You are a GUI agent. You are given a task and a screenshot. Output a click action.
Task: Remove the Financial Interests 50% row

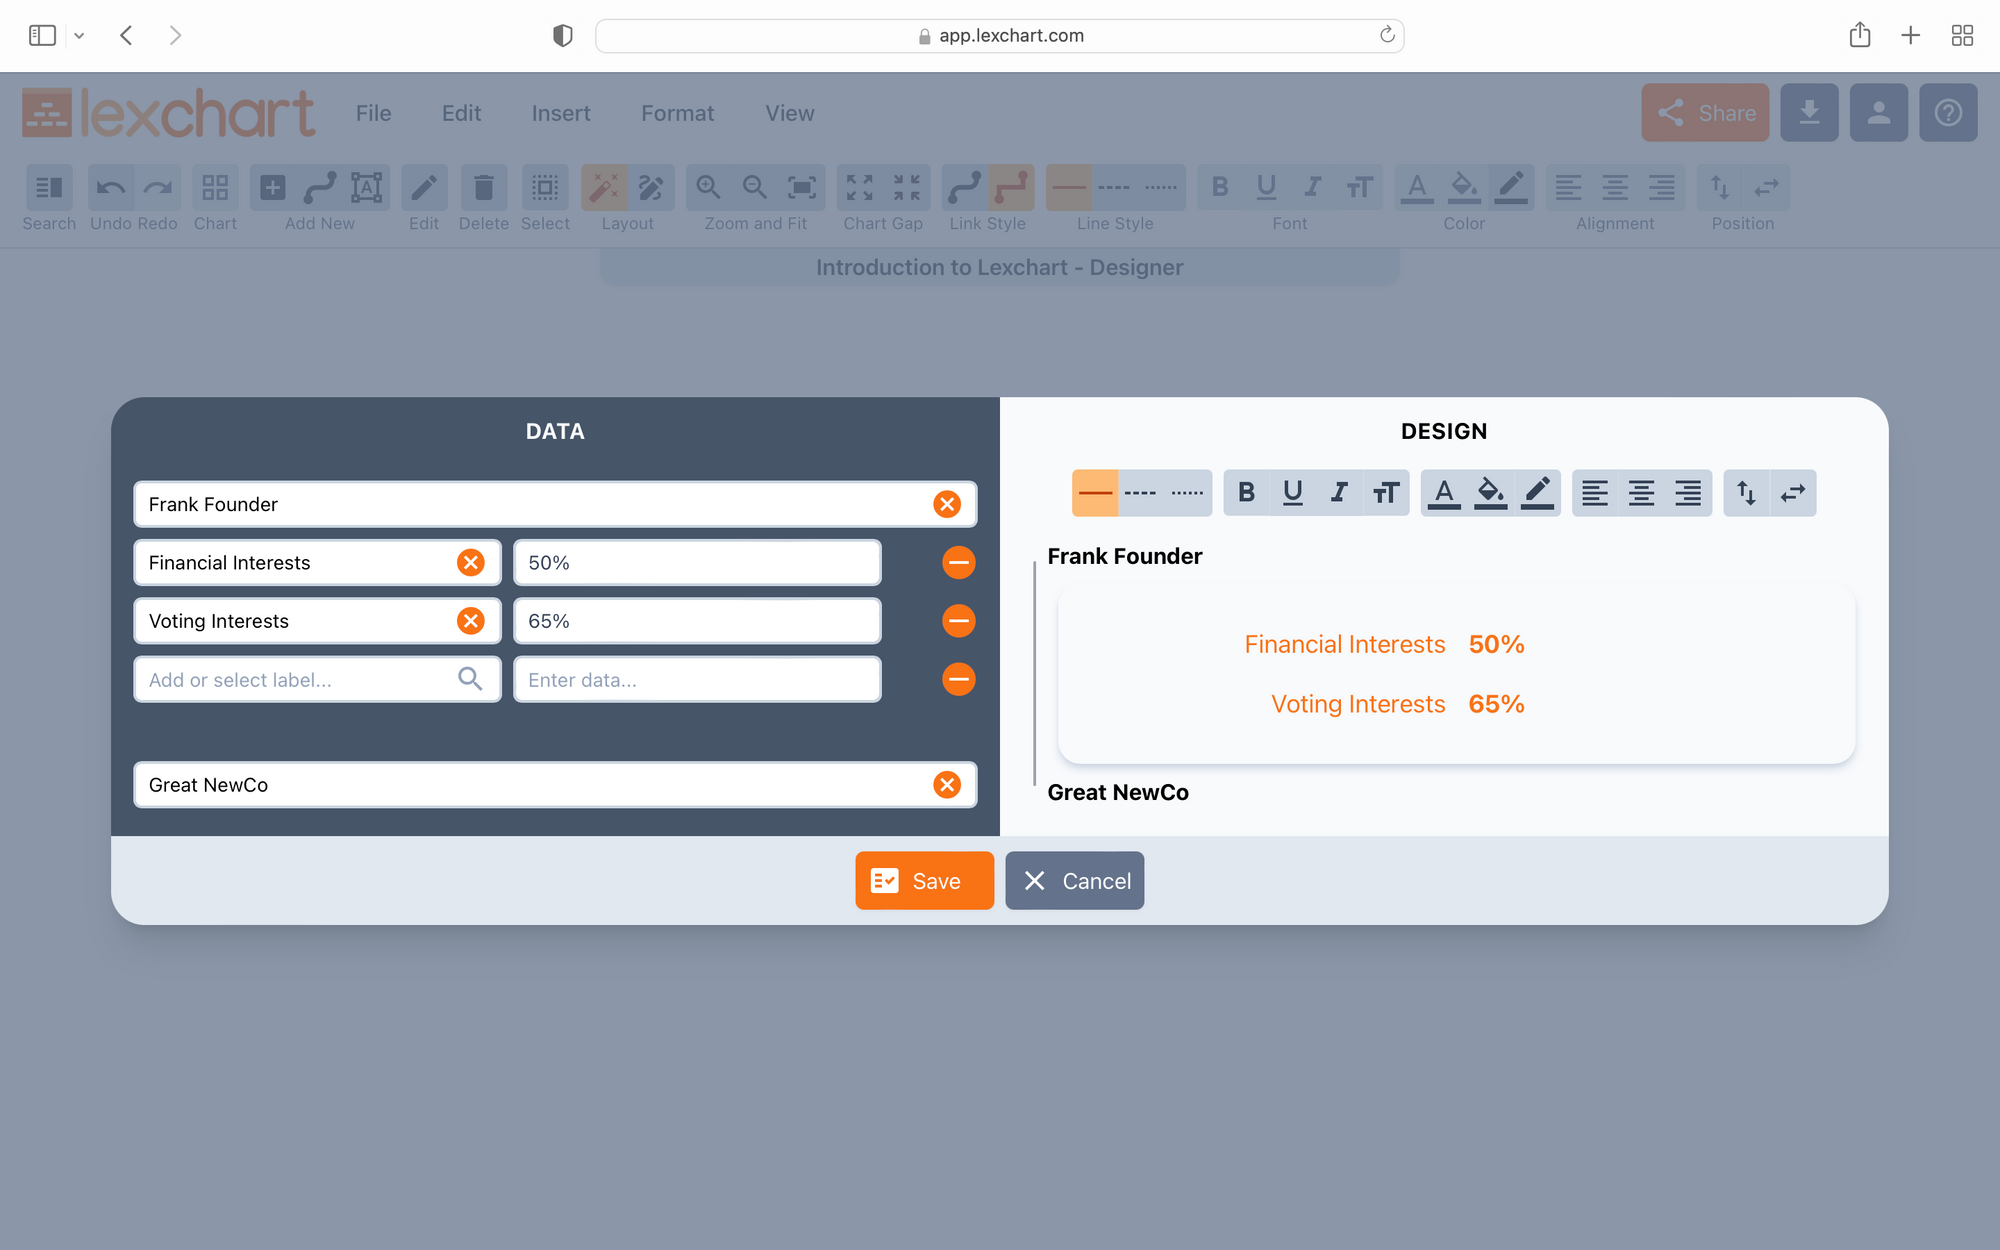[959, 563]
